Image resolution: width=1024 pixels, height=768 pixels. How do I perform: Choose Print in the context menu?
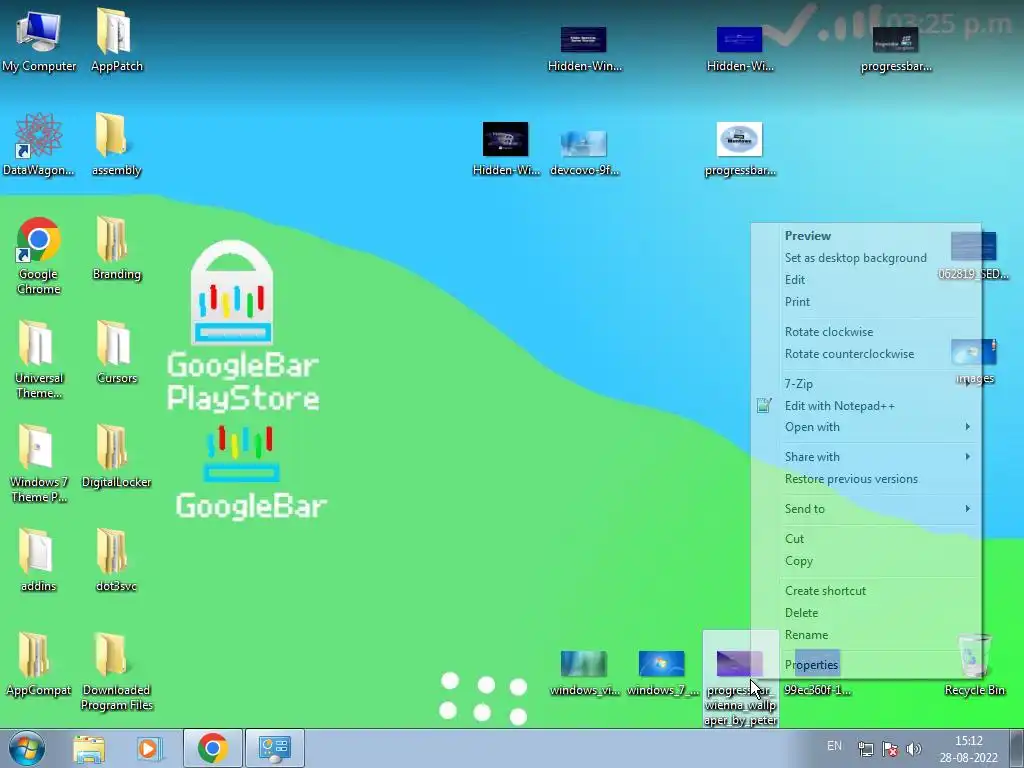click(866, 302)
